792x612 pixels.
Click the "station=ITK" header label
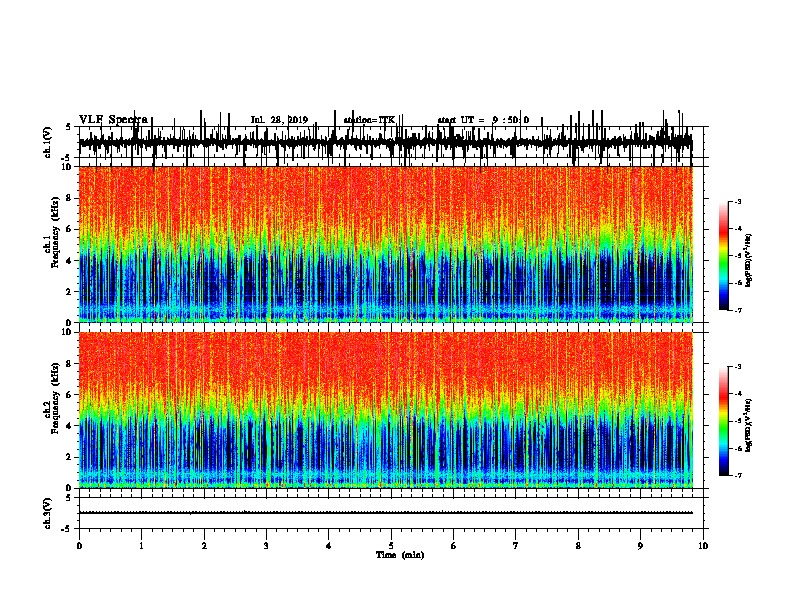point(369,120)
